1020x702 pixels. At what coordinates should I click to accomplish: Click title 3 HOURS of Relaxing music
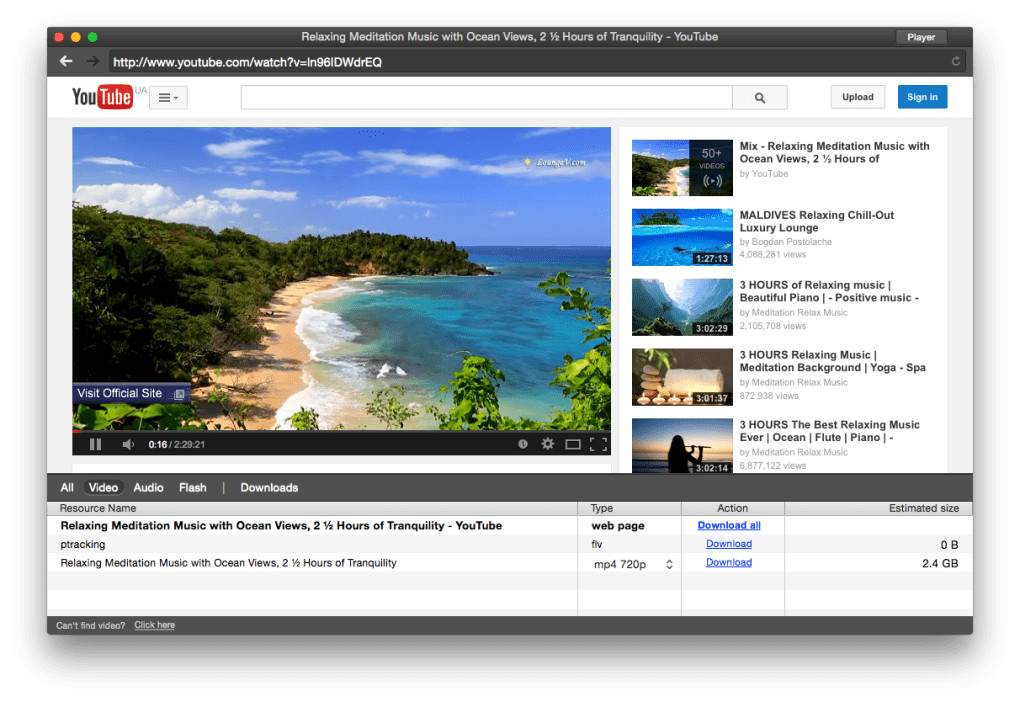[x=829, y=291]
